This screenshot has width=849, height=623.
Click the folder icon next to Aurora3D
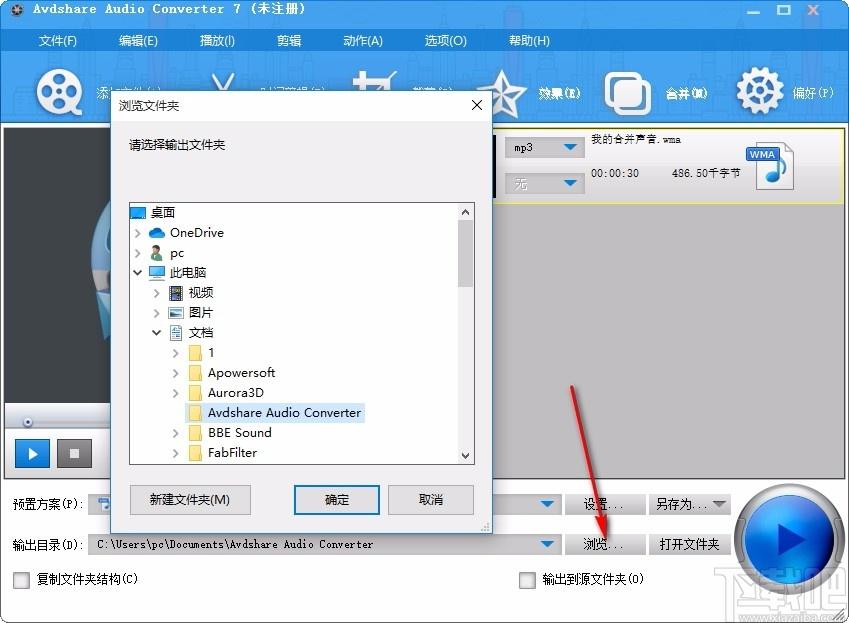195,393
